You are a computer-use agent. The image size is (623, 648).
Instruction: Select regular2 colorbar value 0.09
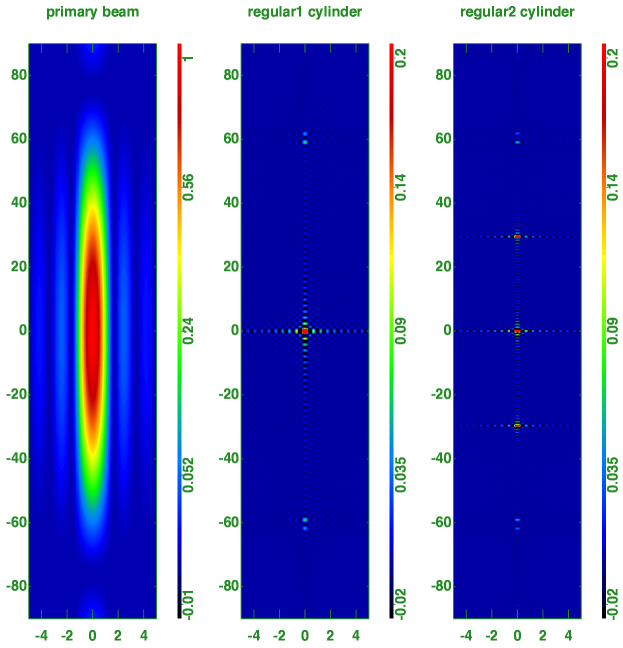tap(613, 331)
